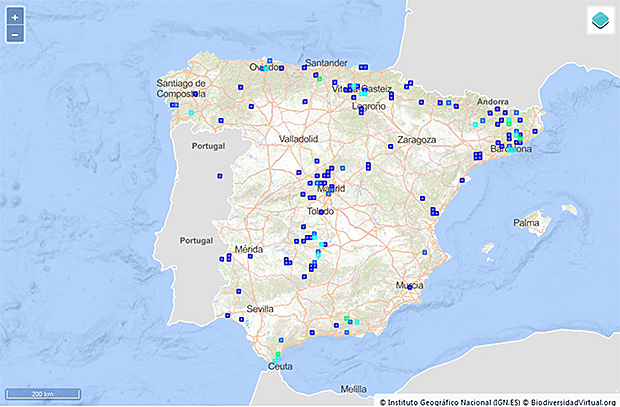The height and width of the screenshot is (407, 620).
Task: Click the zoom out minus button
Action: point(15,35)
